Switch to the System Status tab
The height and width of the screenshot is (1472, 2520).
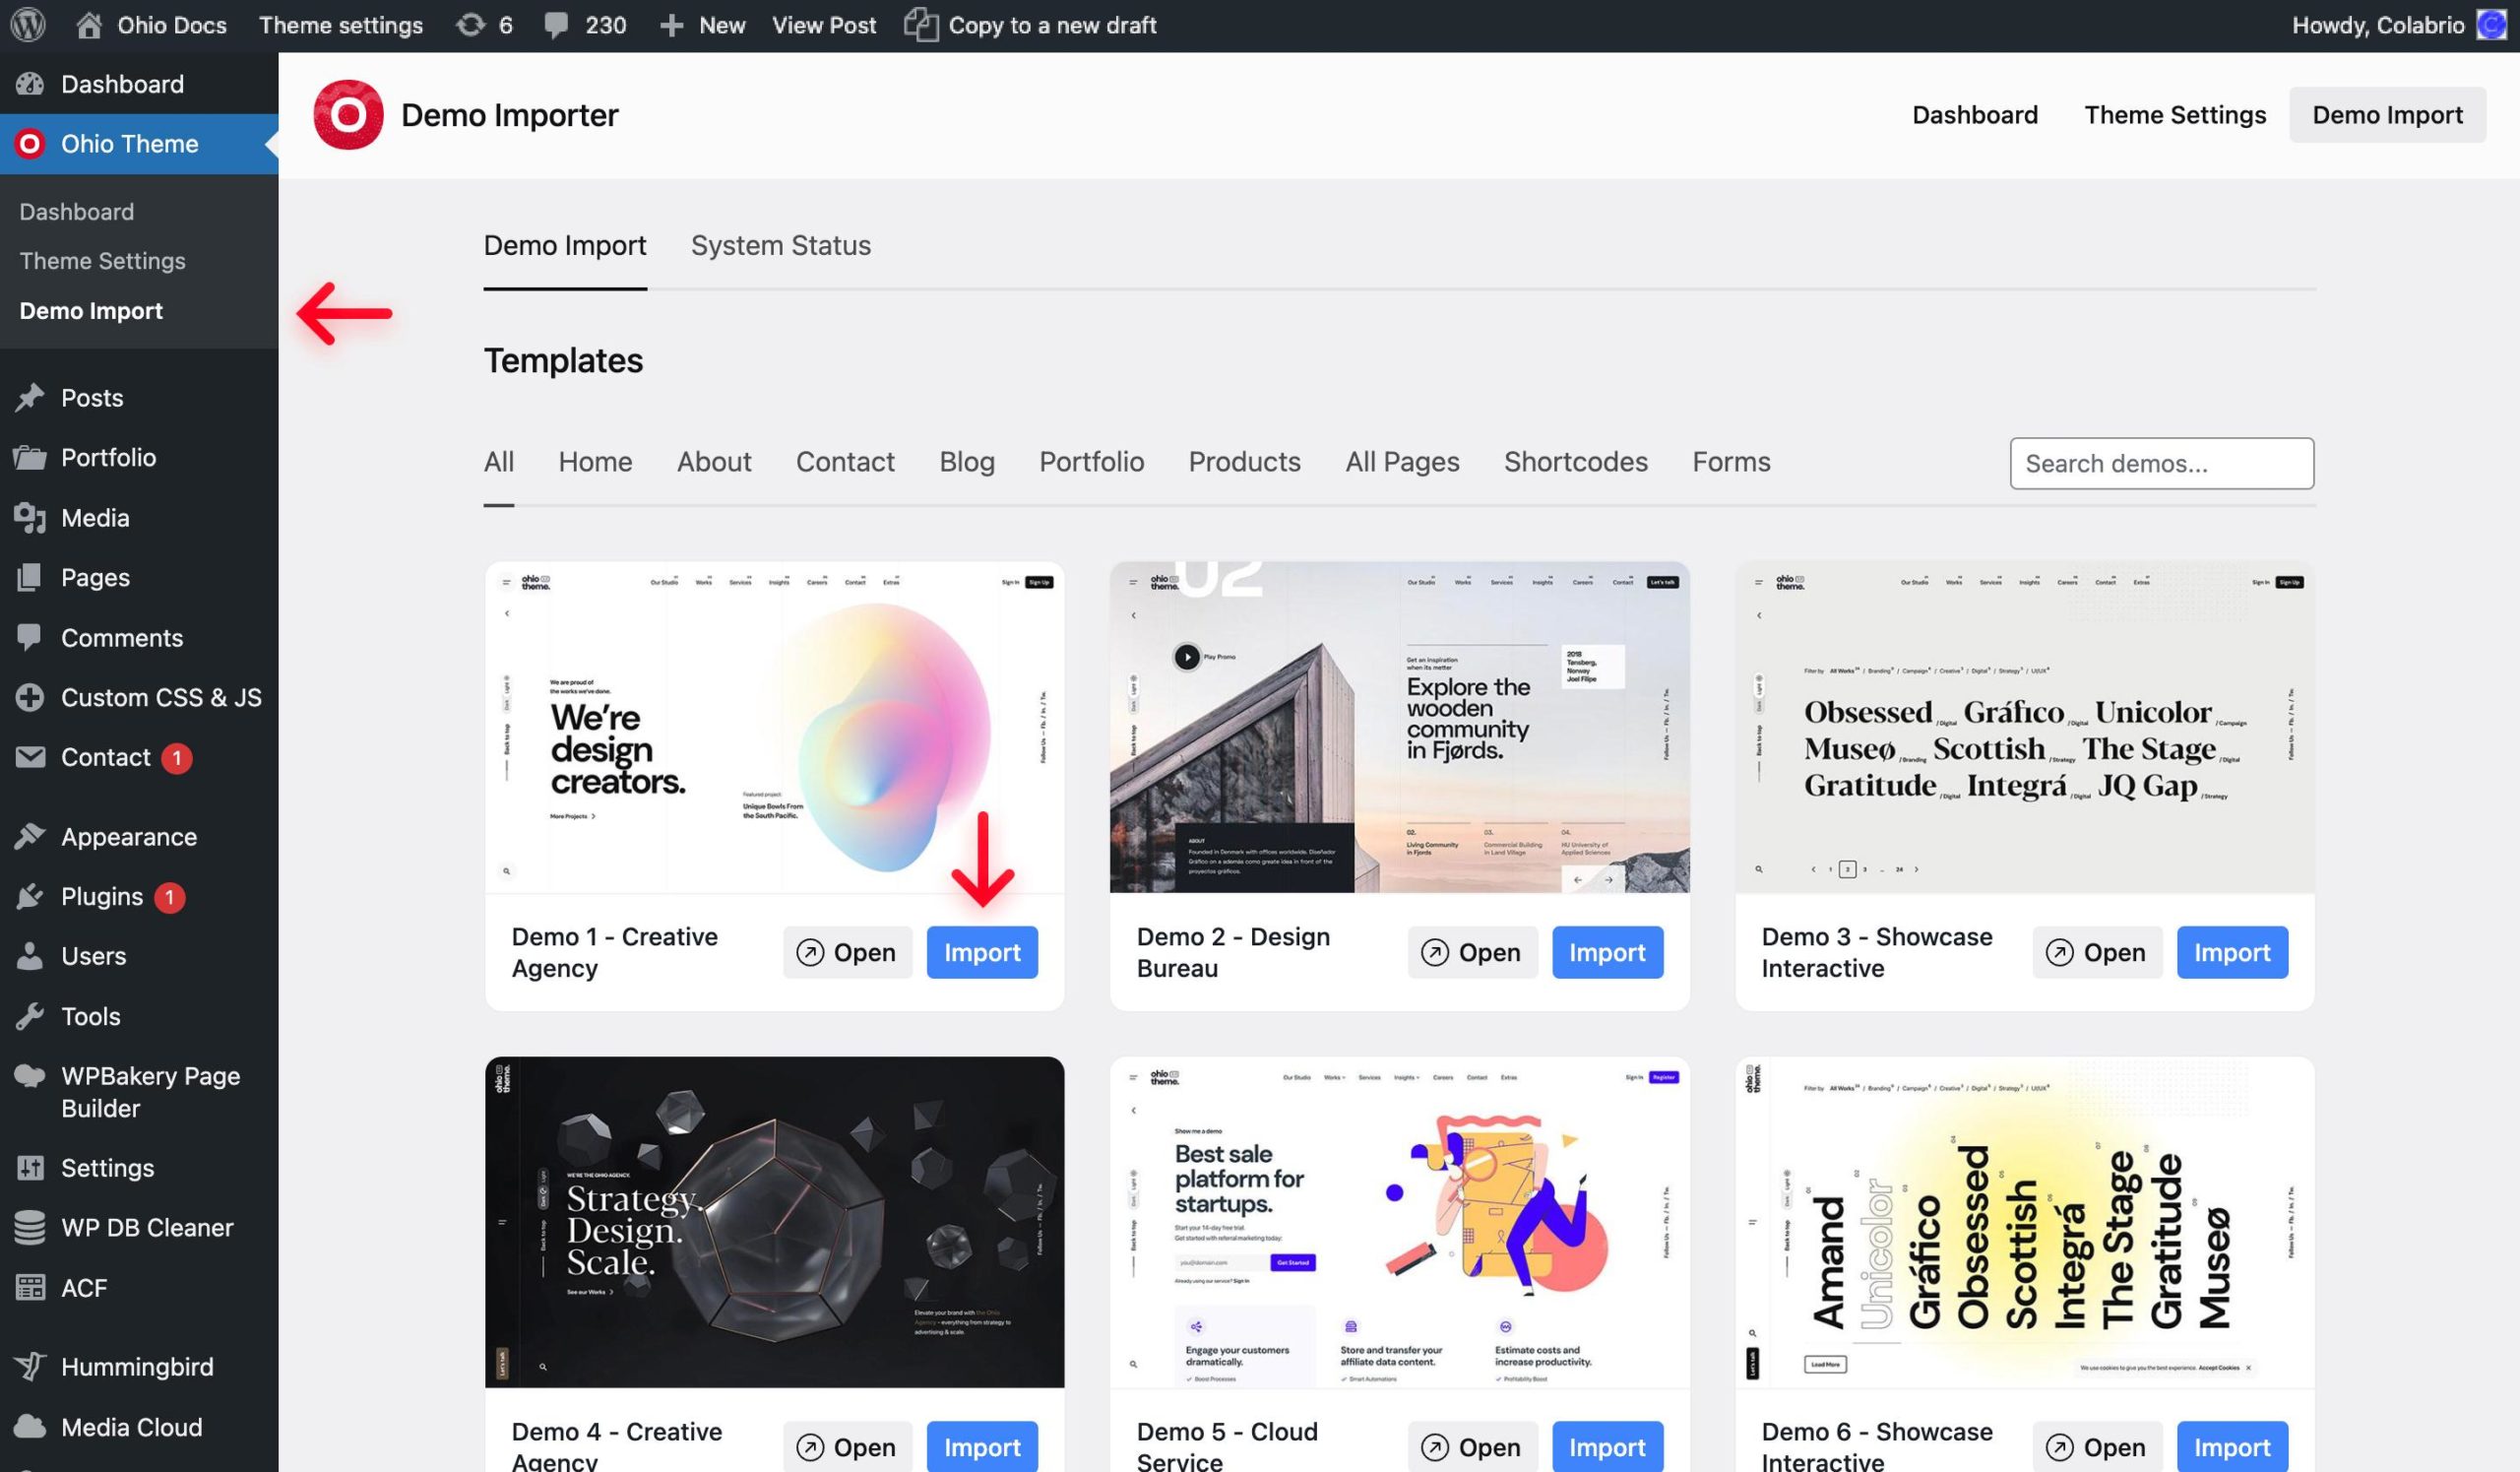click(x=780, y=246)
